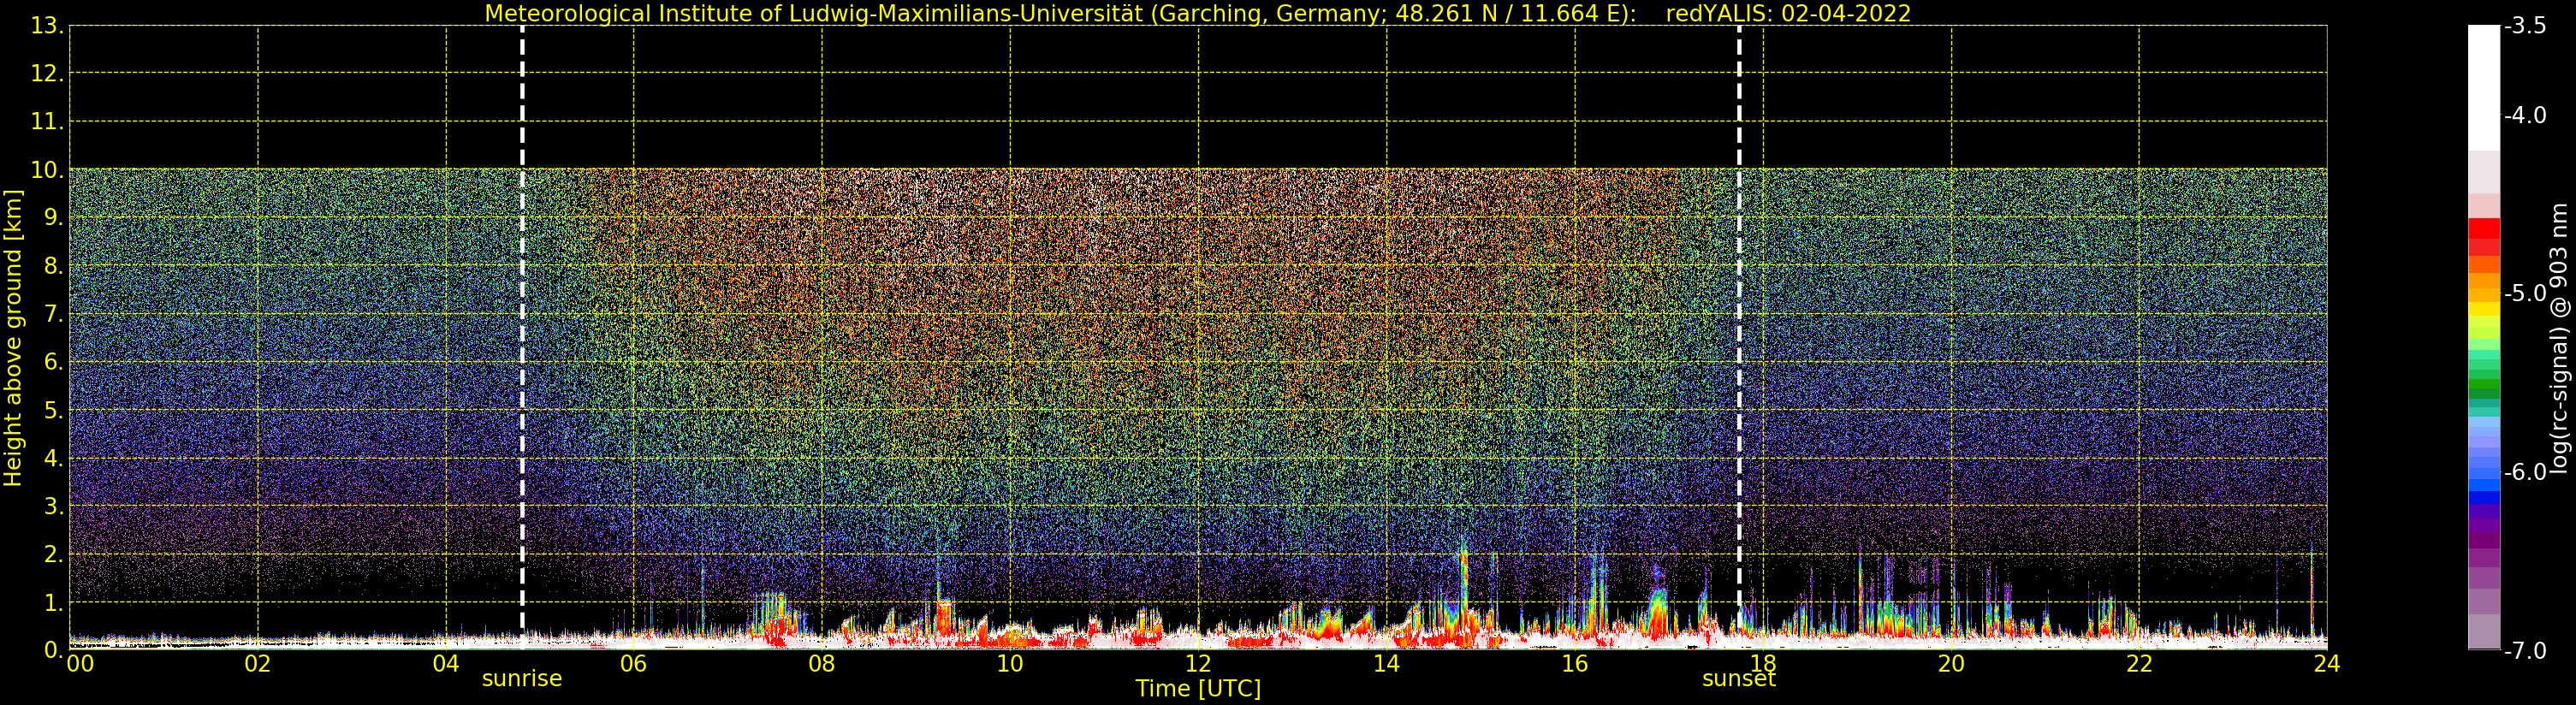
Task: Click the time axis tick label '14'
Action: pos(1386,664)
